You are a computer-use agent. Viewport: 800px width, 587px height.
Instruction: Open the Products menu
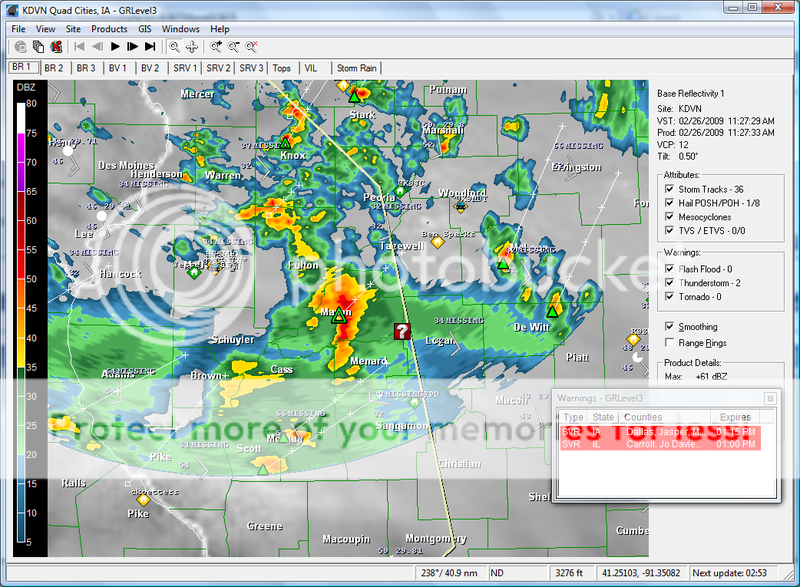109,29
